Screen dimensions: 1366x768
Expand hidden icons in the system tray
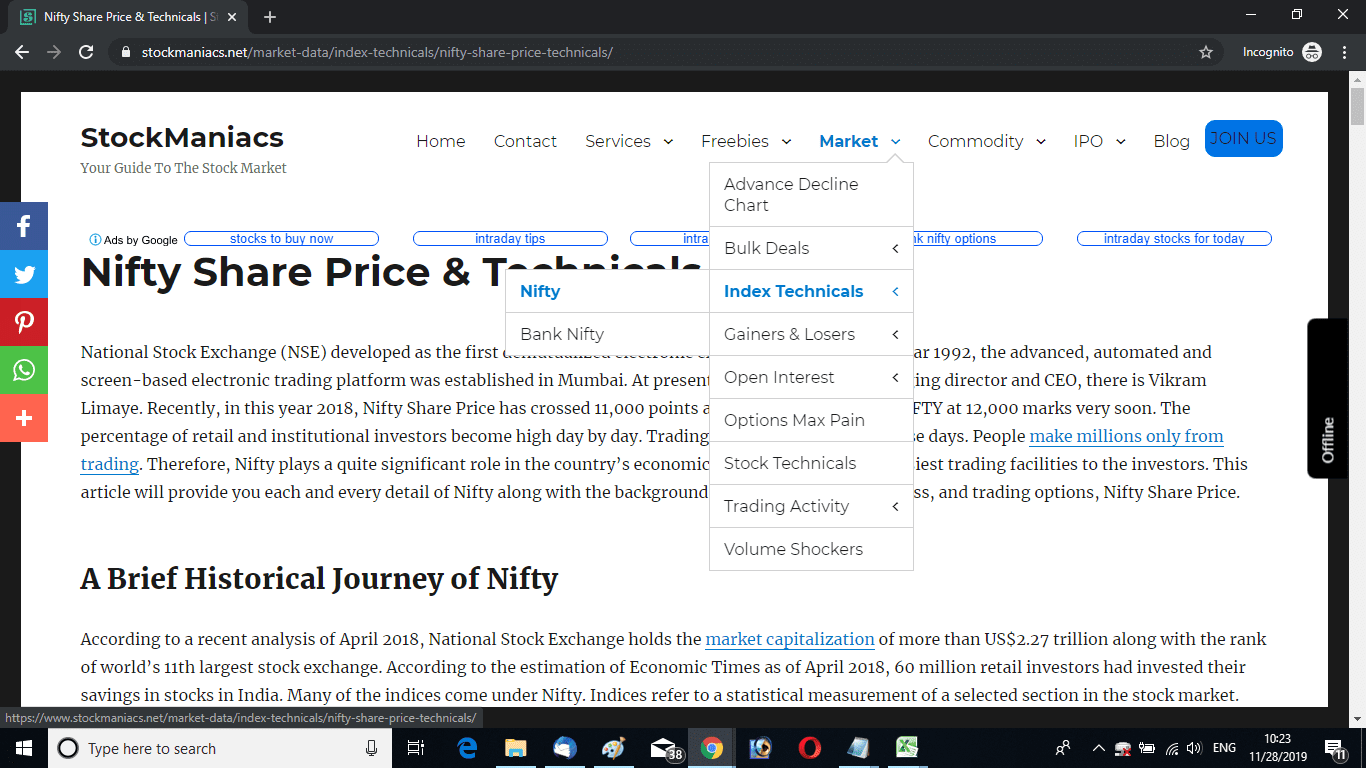coord(1098,747)
